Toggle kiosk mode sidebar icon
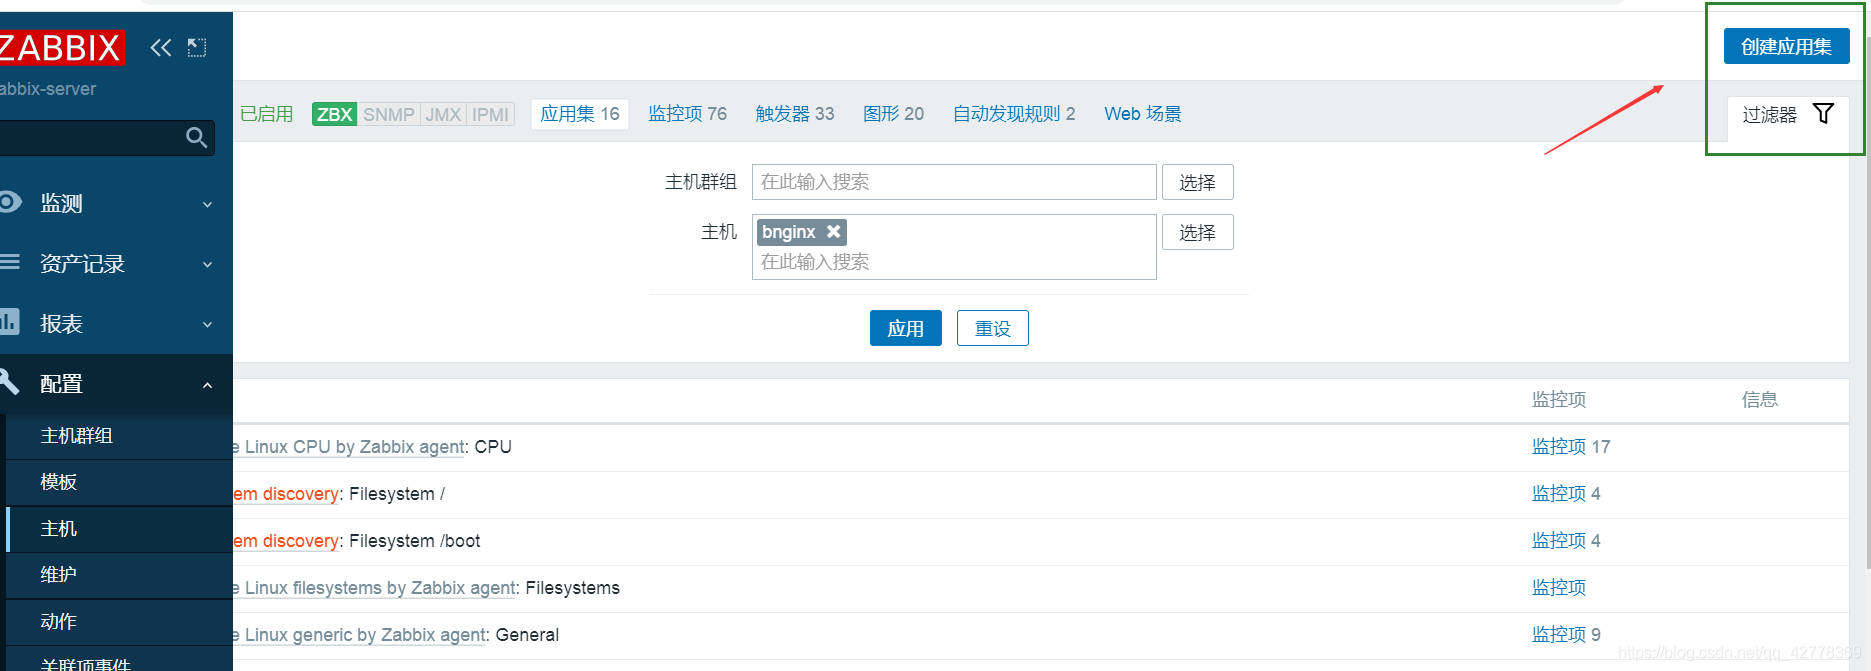 tap(197, 47)
